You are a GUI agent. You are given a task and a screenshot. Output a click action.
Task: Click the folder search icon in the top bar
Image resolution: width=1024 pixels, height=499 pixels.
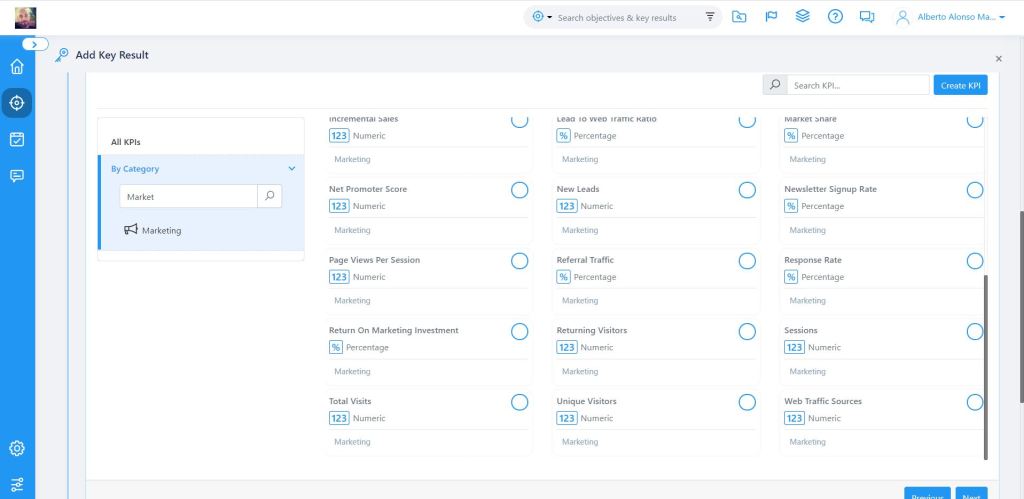tap(739, 17)
